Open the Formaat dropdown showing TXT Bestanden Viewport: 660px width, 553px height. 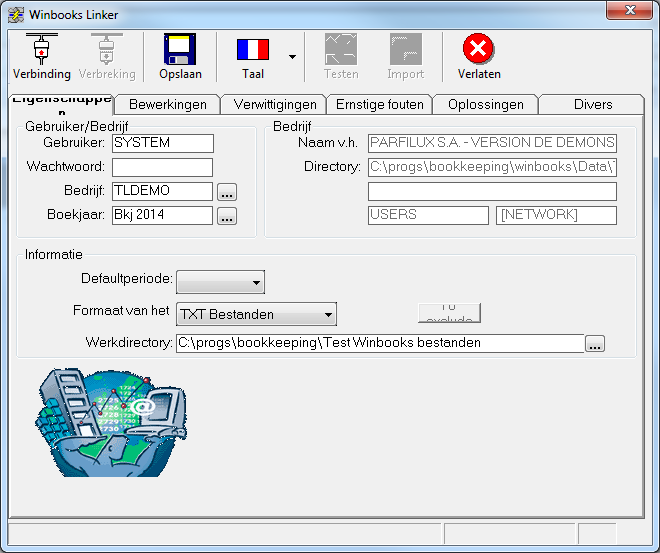pyautogui.click(x=256, y=314)
